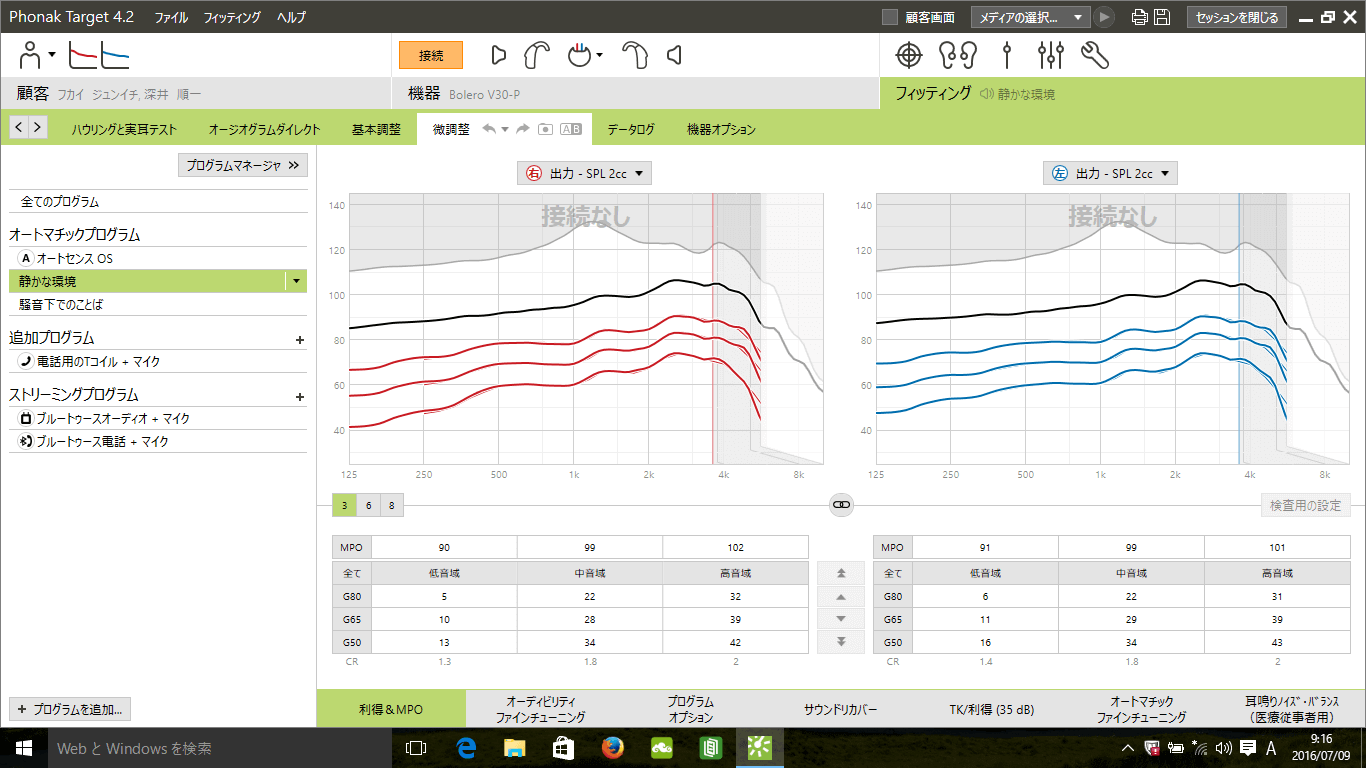Click the プログラムを追加 button

70,709
